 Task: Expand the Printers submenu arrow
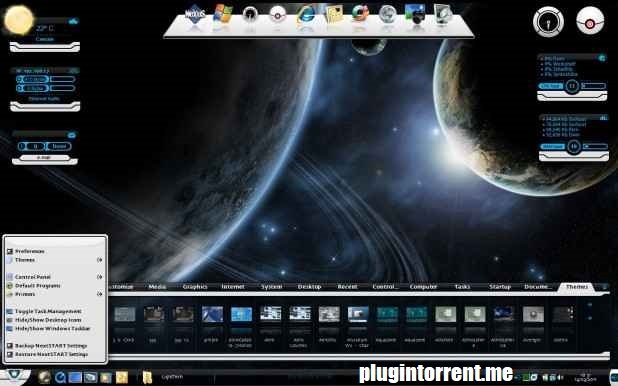(x=99, y=294)
